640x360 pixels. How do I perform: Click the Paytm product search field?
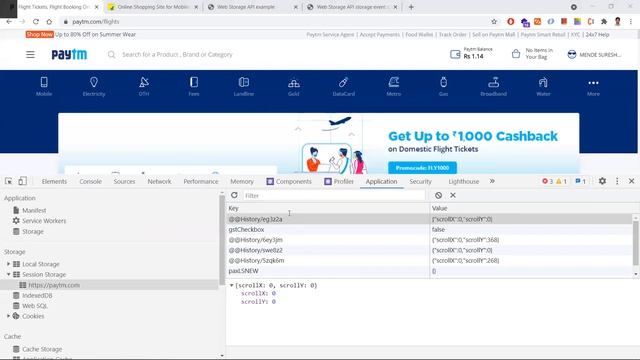point(177,54)
